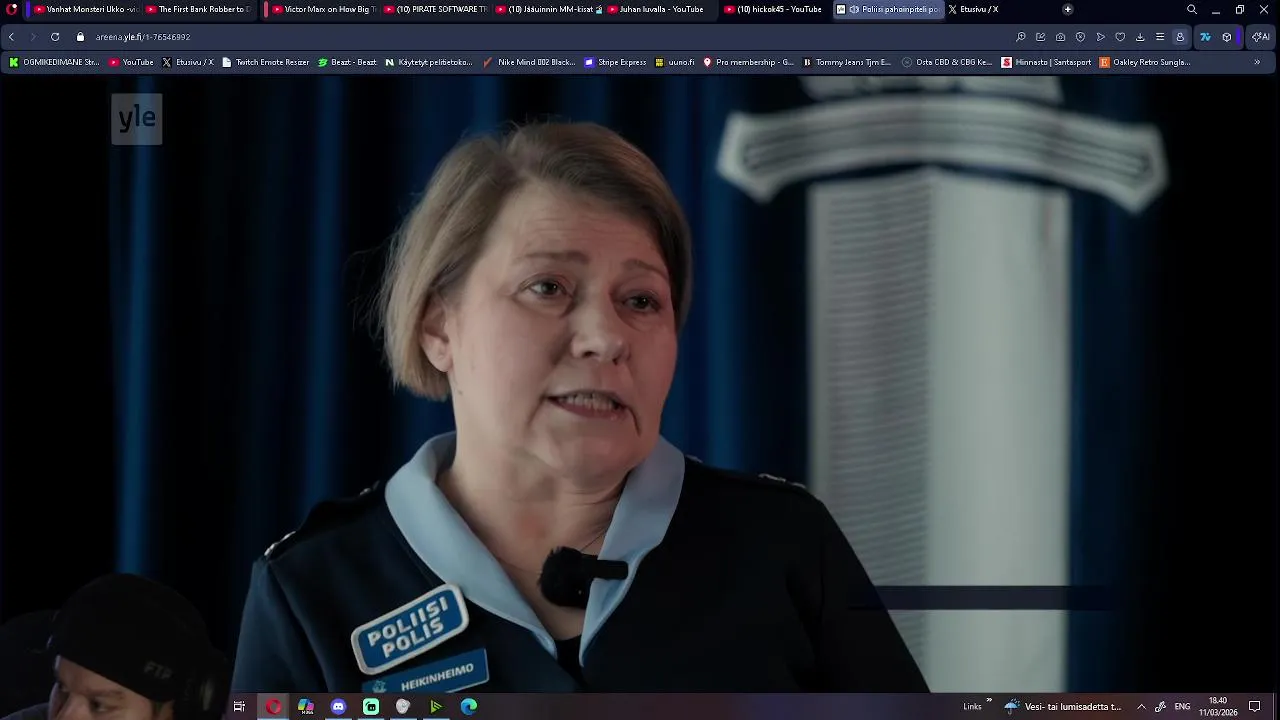The image size is (1280, 720).
Task: Open uuno.fi bookmark
Action: pos(675,62)
